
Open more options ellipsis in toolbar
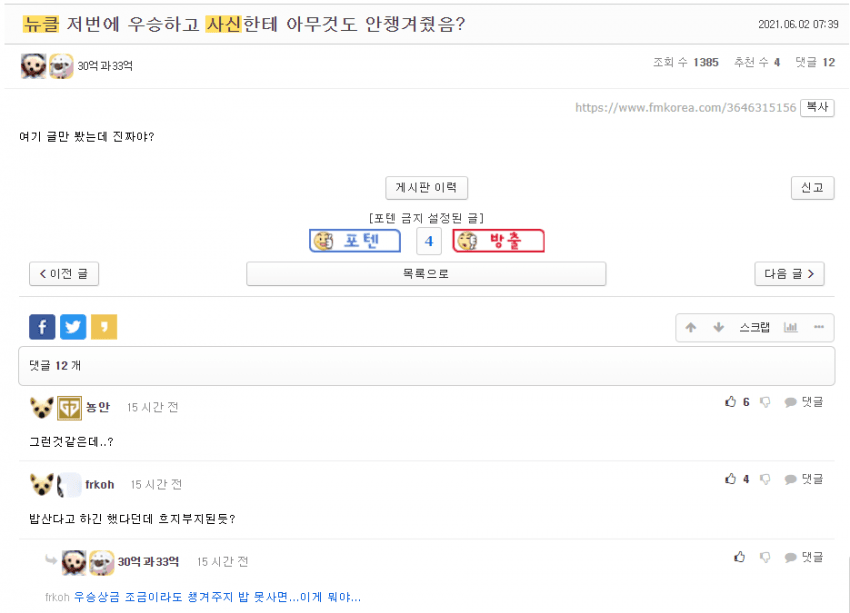[819, 327]
